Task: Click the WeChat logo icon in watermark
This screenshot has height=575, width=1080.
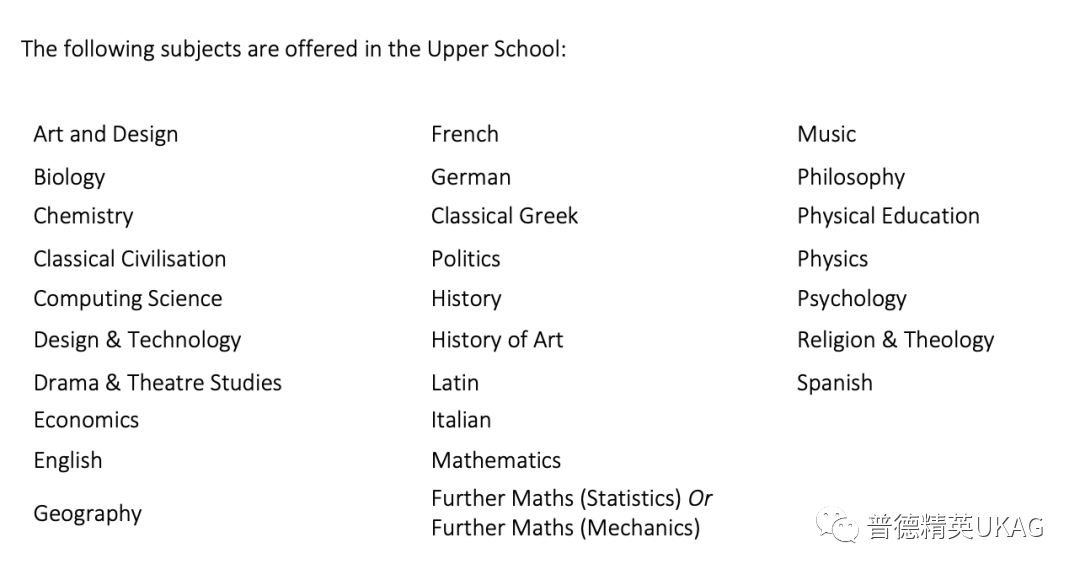Action: coord(837,525)
